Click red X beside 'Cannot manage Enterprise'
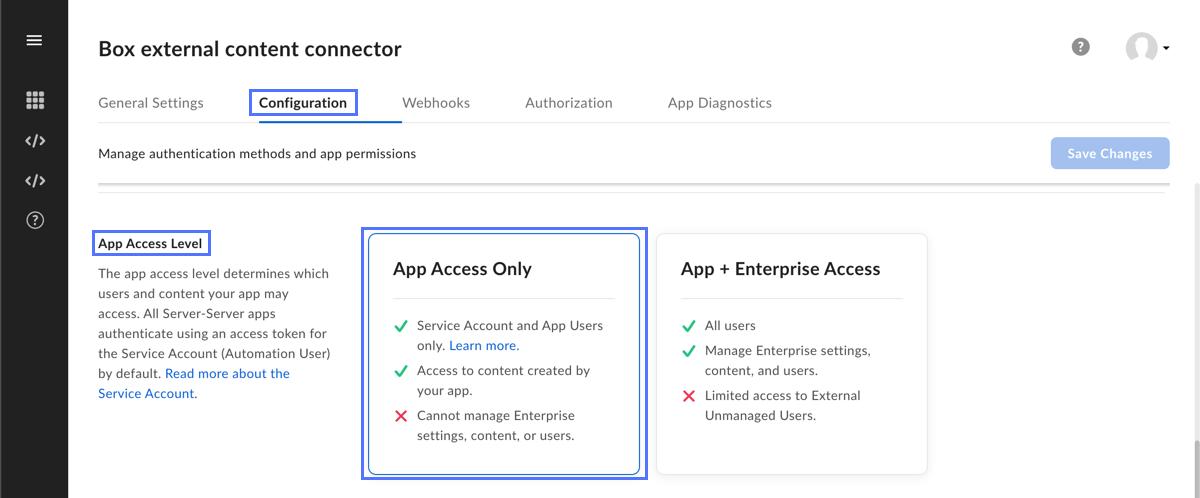Viewport: 1200px width, 498px height. [x=401, y=416]
